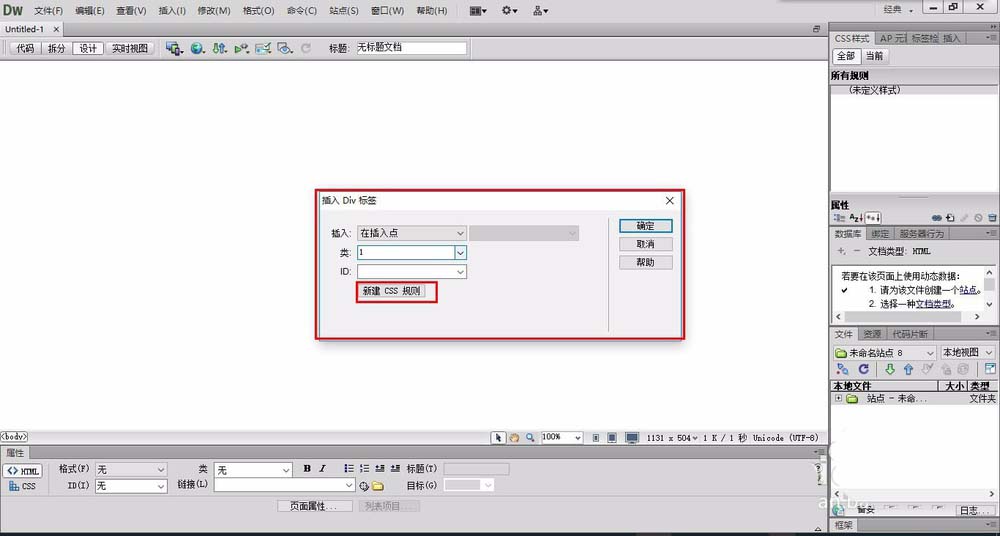Open the gear extend Dreamweaver menu
The width and height of the screenshot is (1000, 536).
click(x=510, y=10)
